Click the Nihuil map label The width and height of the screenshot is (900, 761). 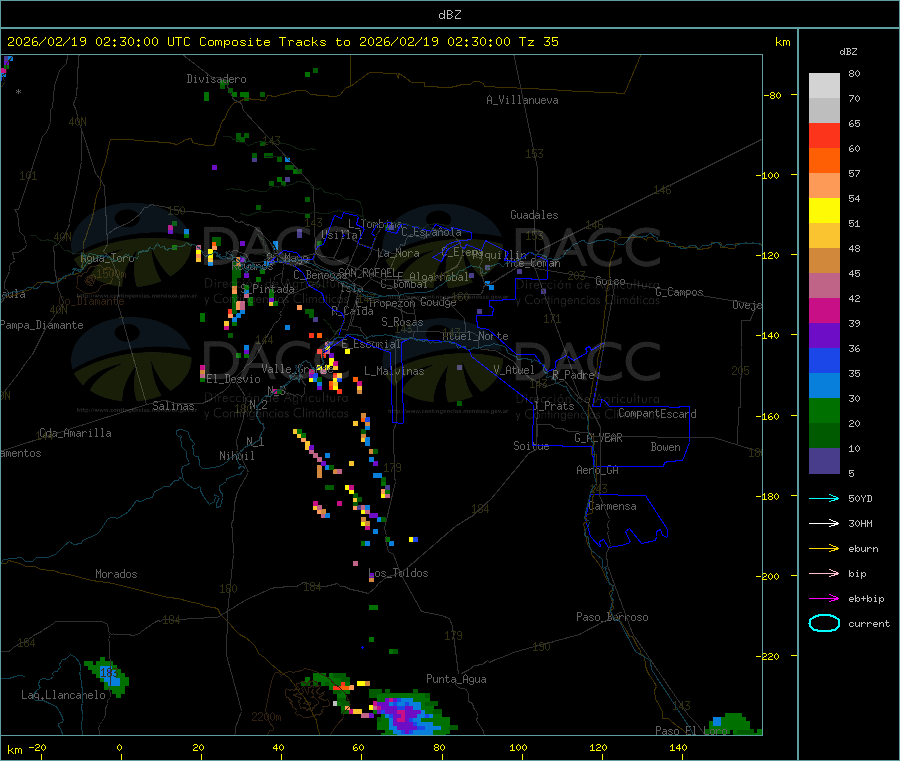click(237, 456)
